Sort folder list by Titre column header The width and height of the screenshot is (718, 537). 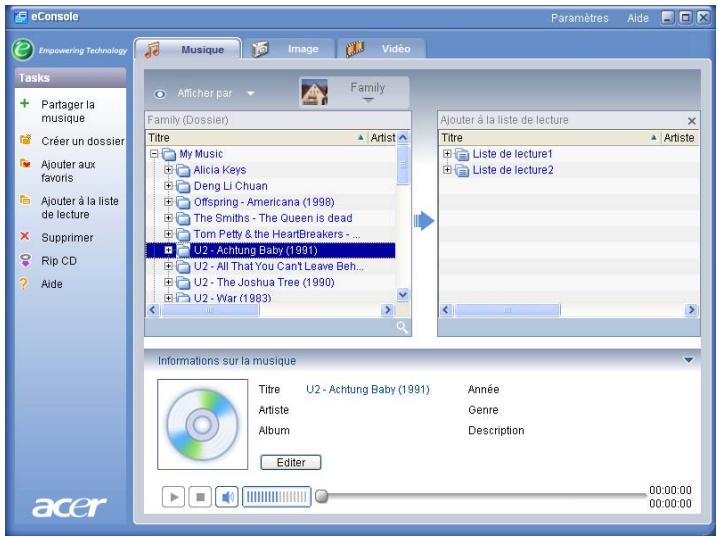pyautogui.click(x=256, y=138)
